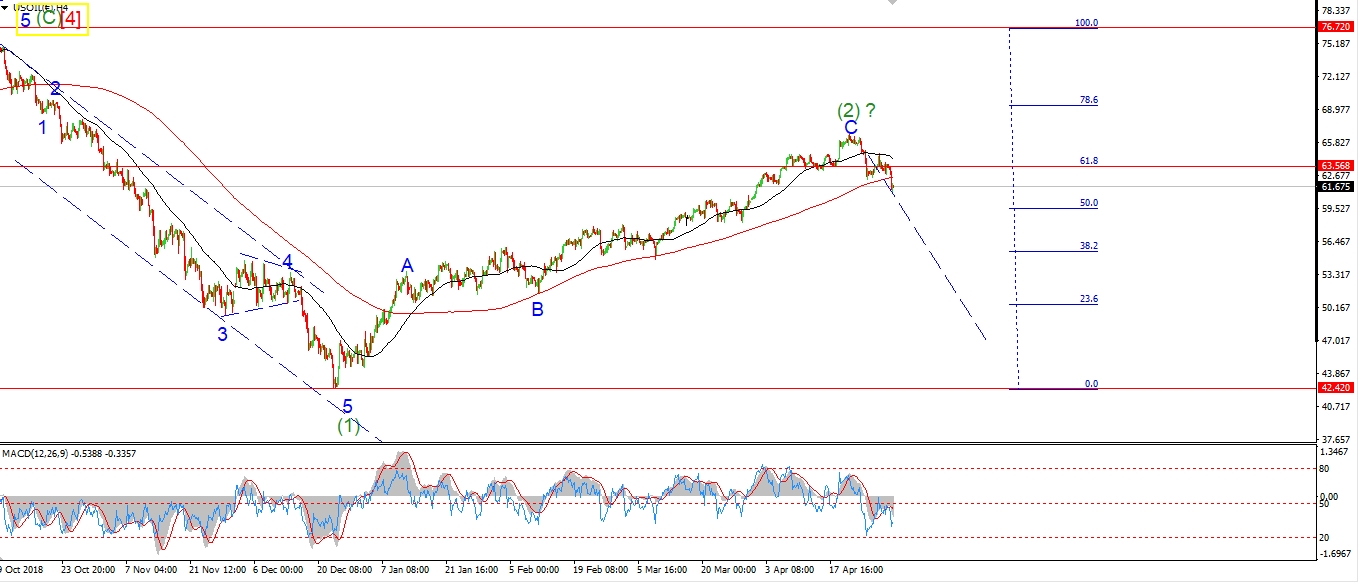Click the current price 61.675 label
The image size is (1359, 583).
(x=1336, y=187)
